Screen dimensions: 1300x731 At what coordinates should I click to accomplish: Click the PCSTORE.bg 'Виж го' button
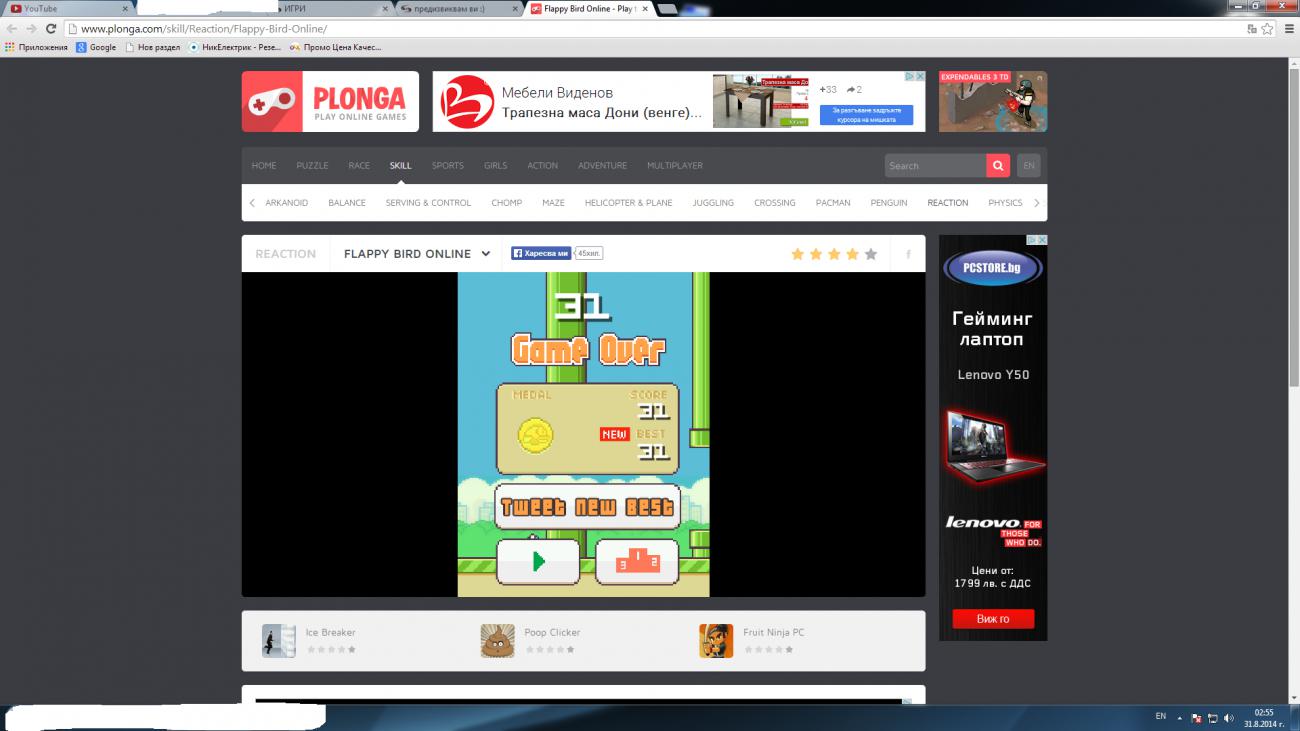point(993,619)
